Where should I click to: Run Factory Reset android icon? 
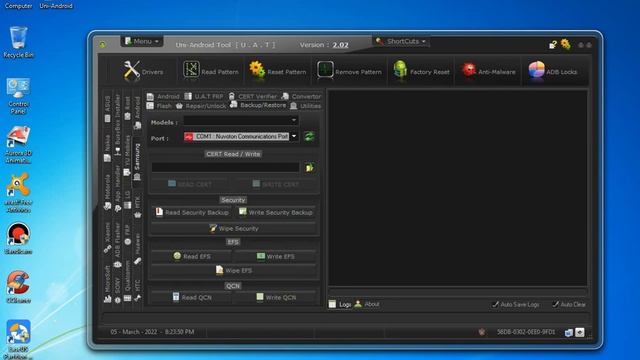pos(400,69)
